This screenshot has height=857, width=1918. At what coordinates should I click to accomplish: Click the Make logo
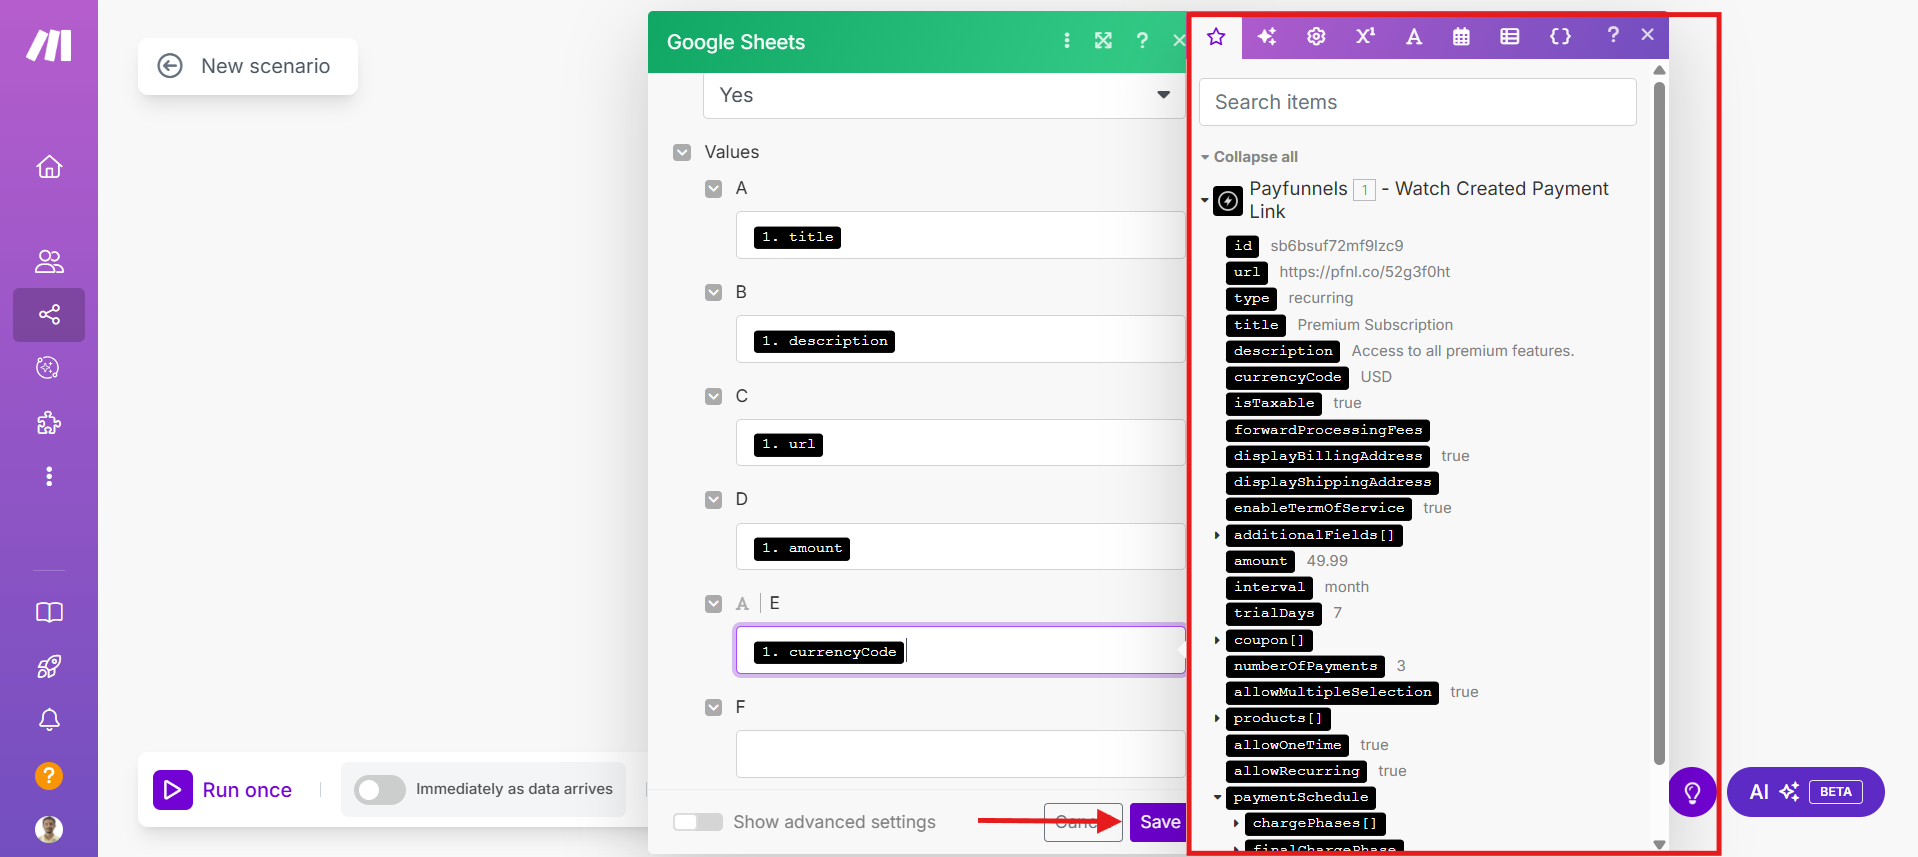[x=49, y=45]
